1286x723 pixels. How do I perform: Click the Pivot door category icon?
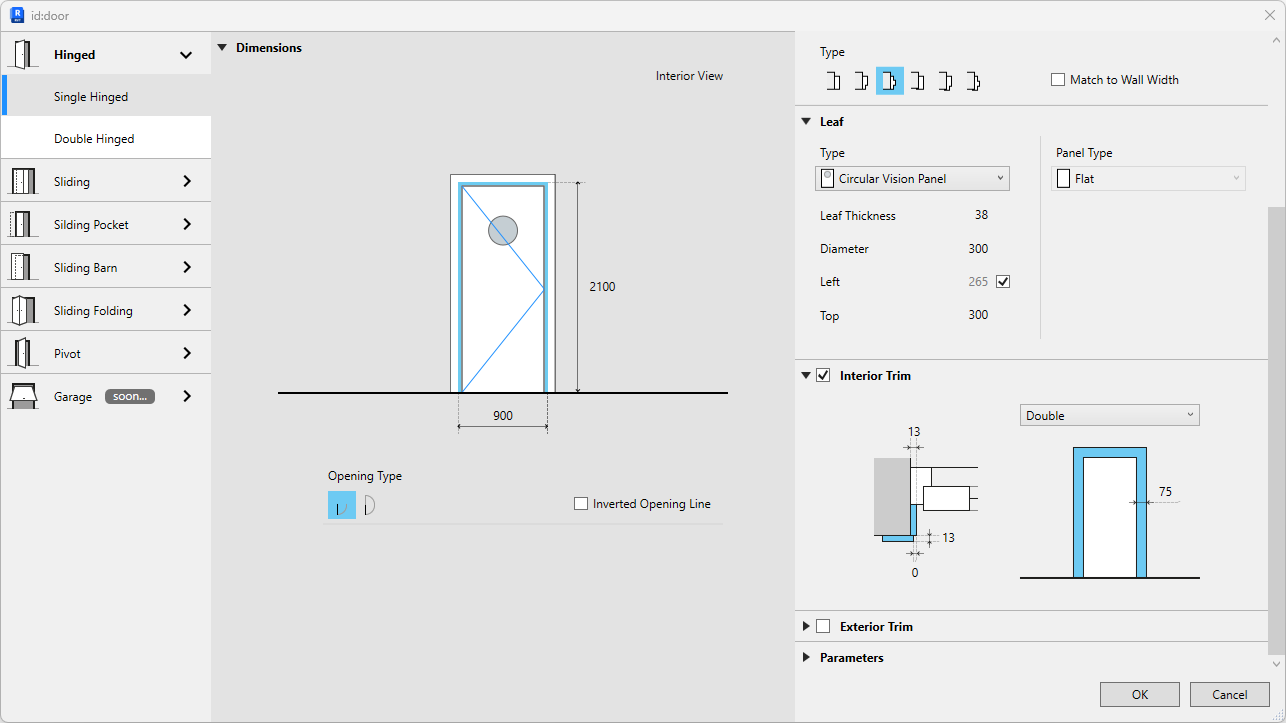tap(22, 353)
